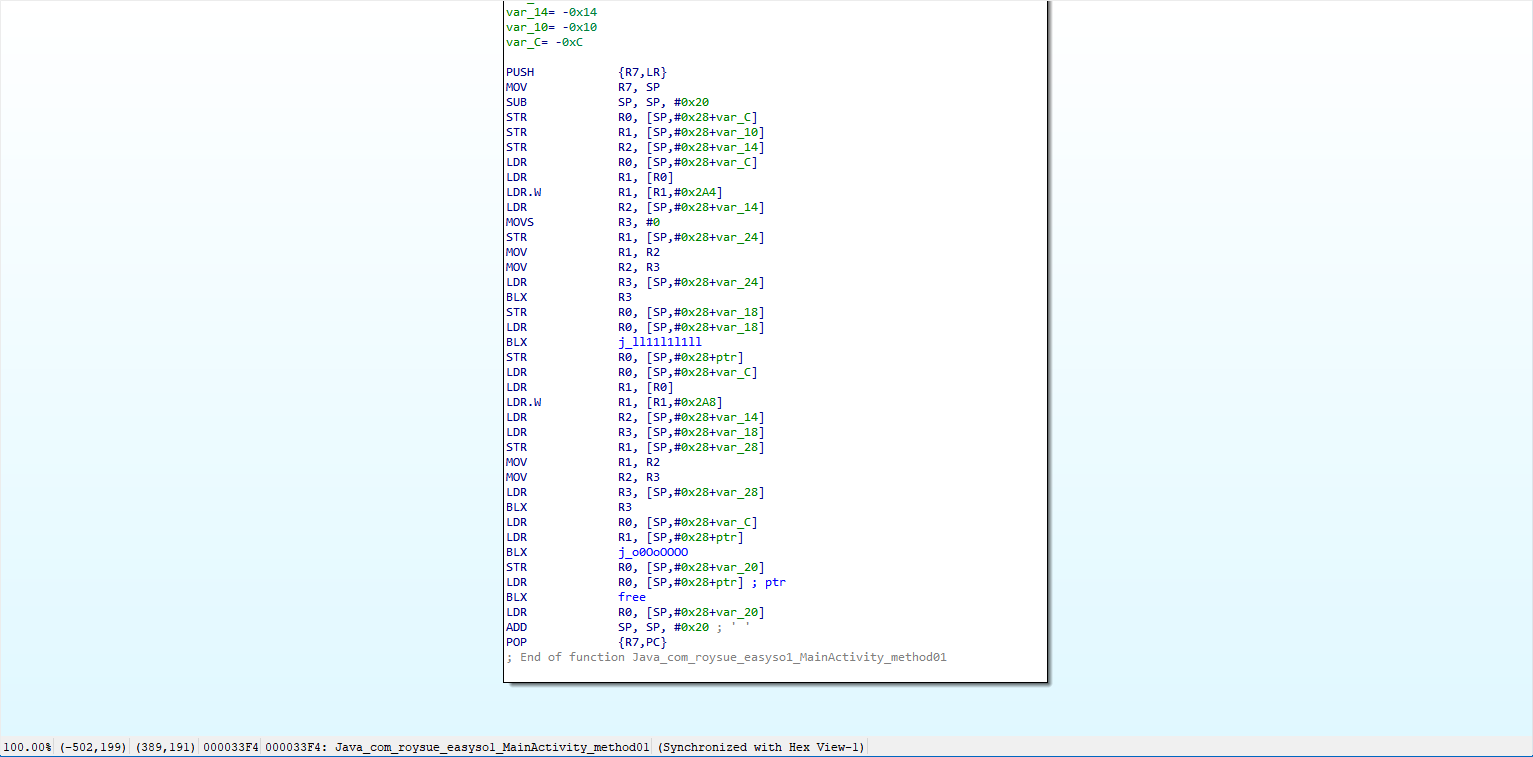Select the STR R0, [SP,#0x28+ptr] line
This screenshot has height=757, width=1533.
point(625,357)
